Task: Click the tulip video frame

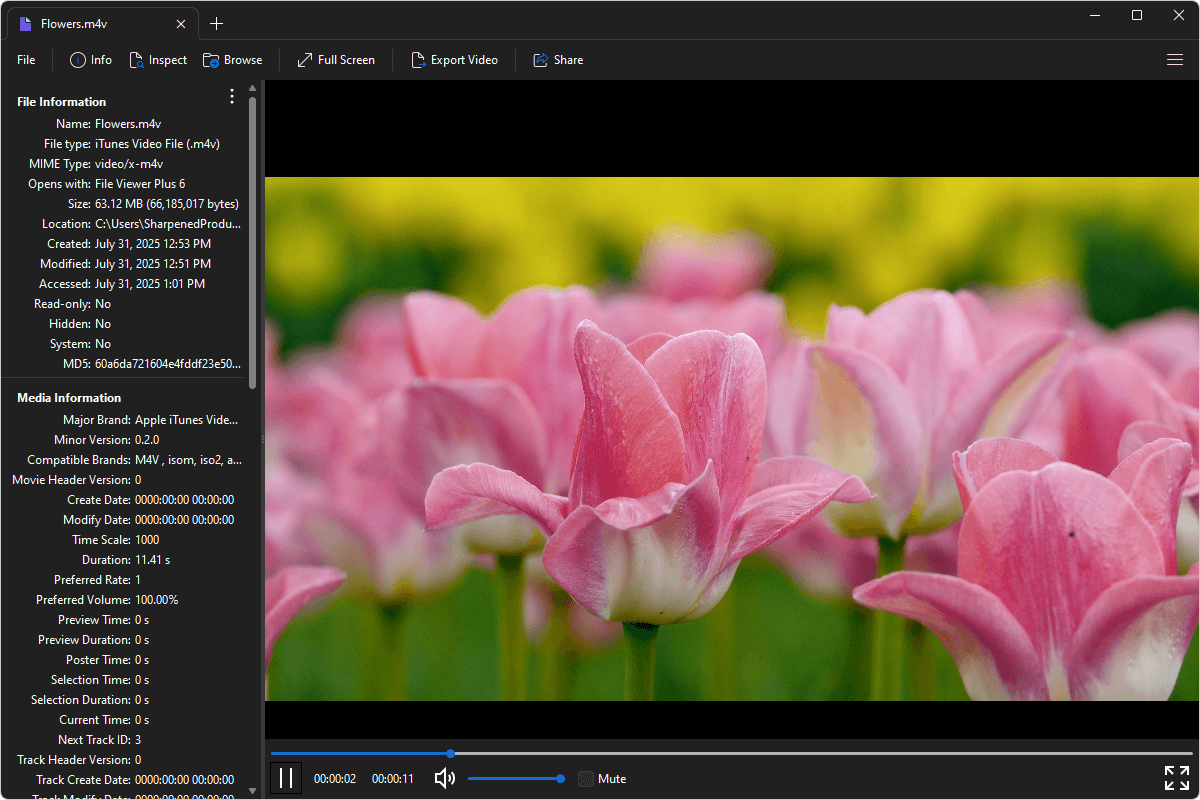Action: [x=732, y=439]
